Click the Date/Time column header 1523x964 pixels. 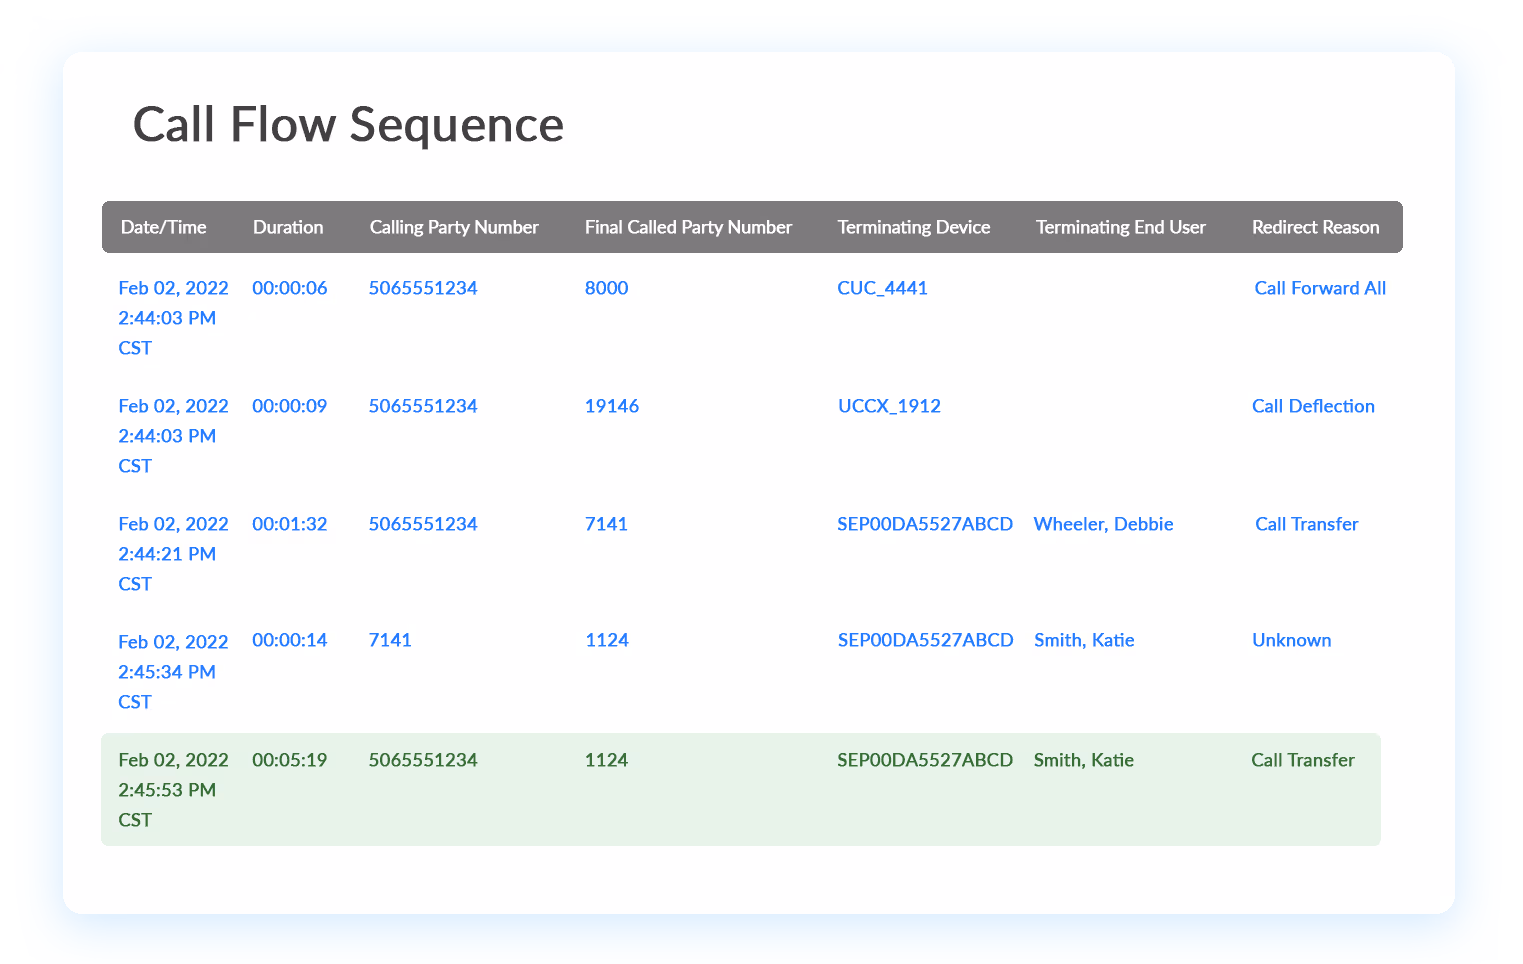point(163,227)
